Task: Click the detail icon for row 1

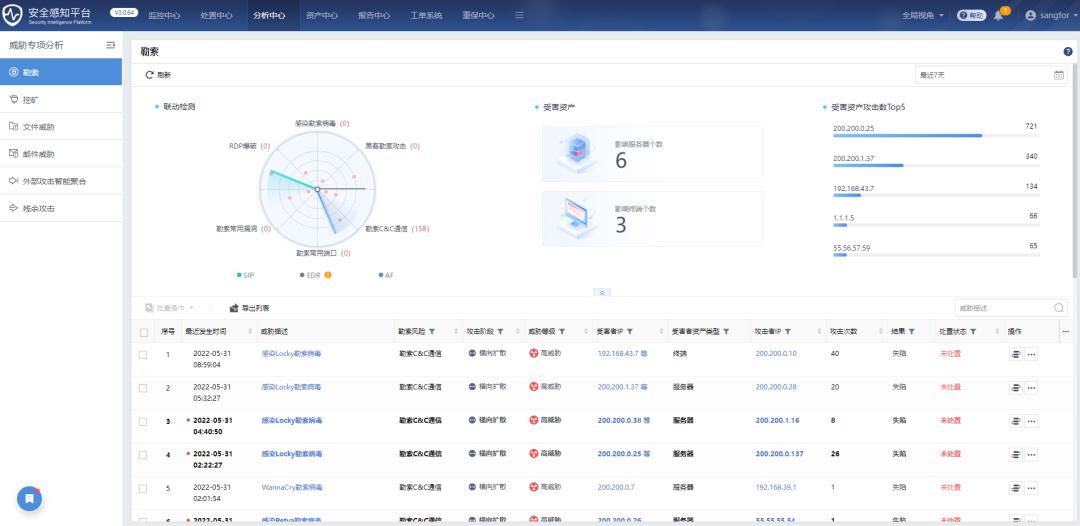Action: [1015, 354]
